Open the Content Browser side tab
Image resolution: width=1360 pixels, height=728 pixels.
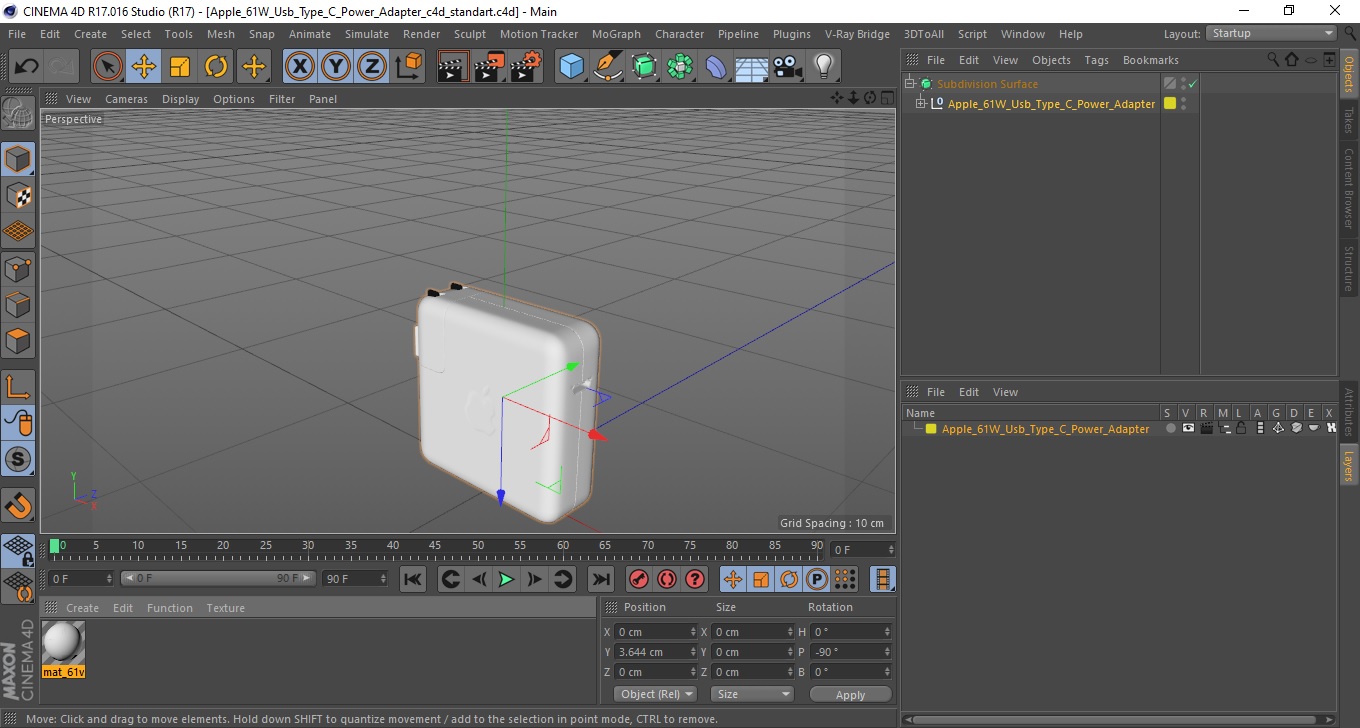tap(1349, 188)
